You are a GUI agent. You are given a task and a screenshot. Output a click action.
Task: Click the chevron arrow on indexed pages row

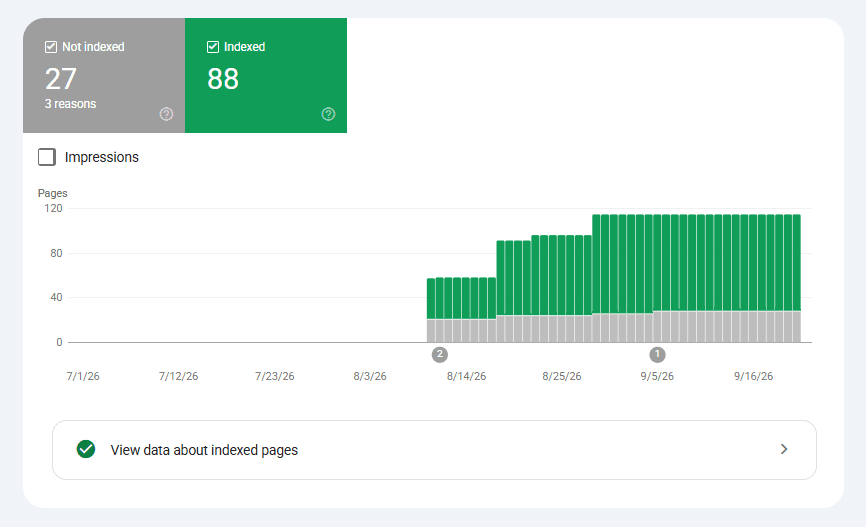coord(784,449)
